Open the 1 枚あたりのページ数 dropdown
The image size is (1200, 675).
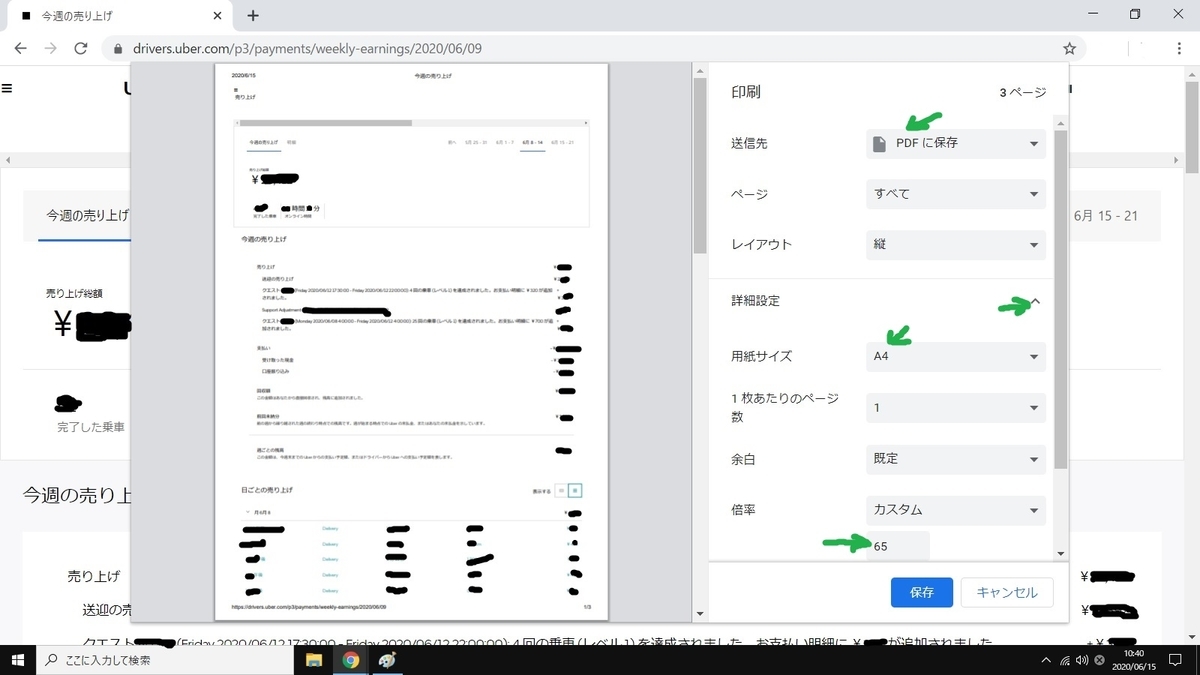[956, 408]
